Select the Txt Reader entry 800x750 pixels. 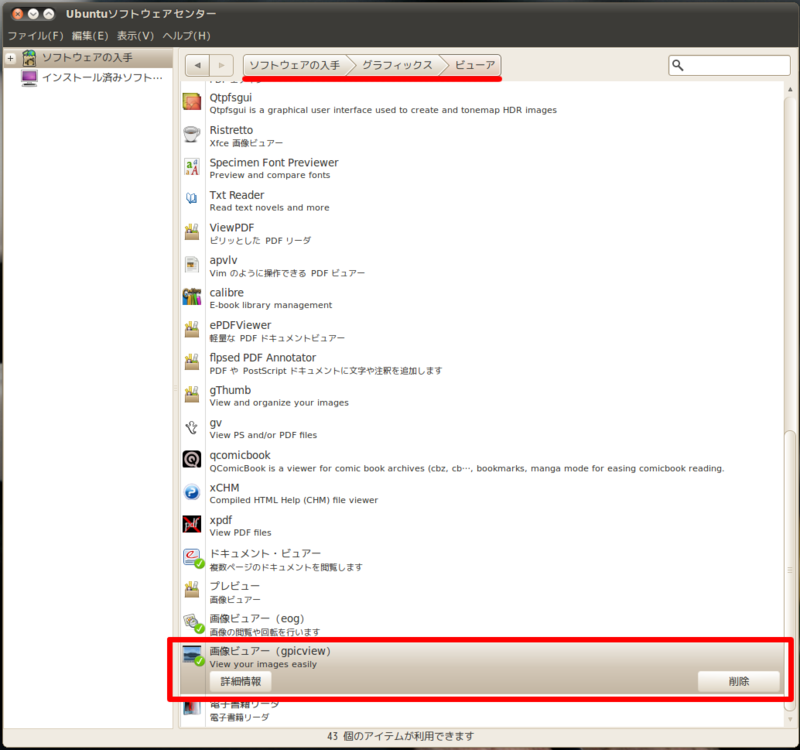point(482,201)
